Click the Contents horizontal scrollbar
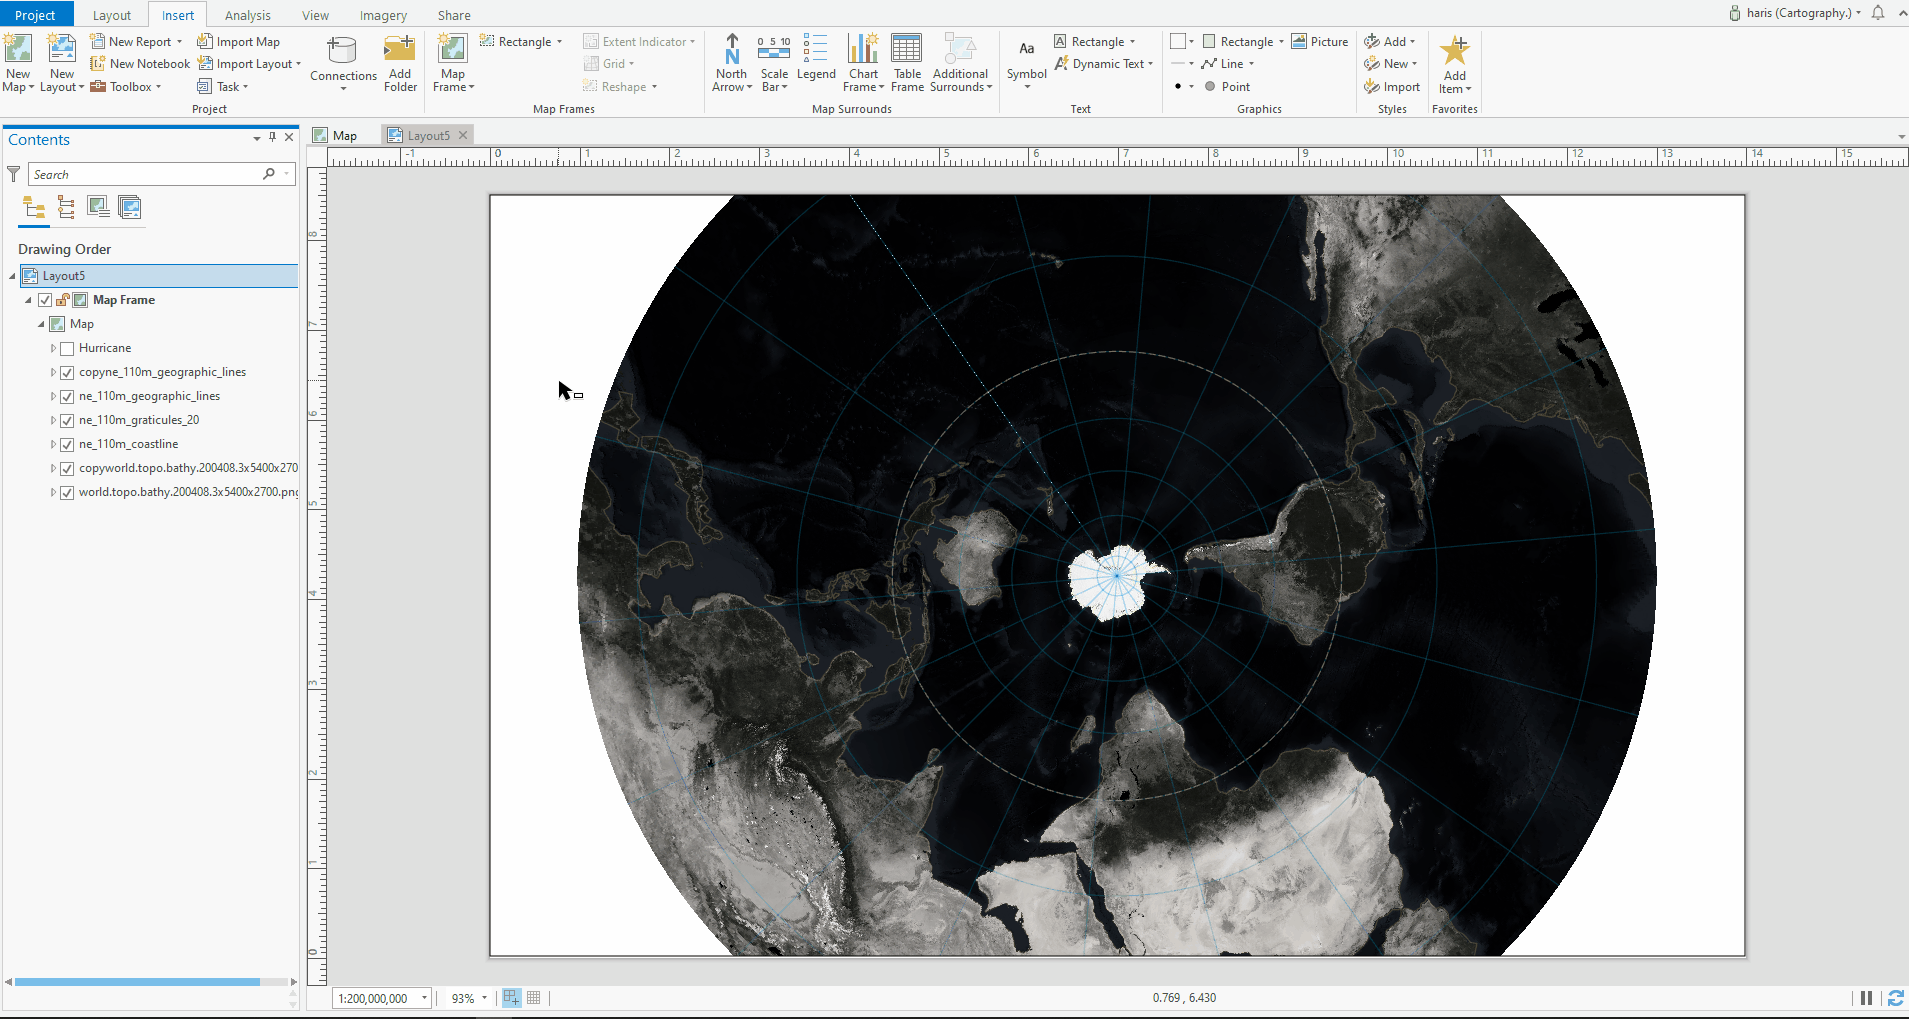 pos(137,982)
